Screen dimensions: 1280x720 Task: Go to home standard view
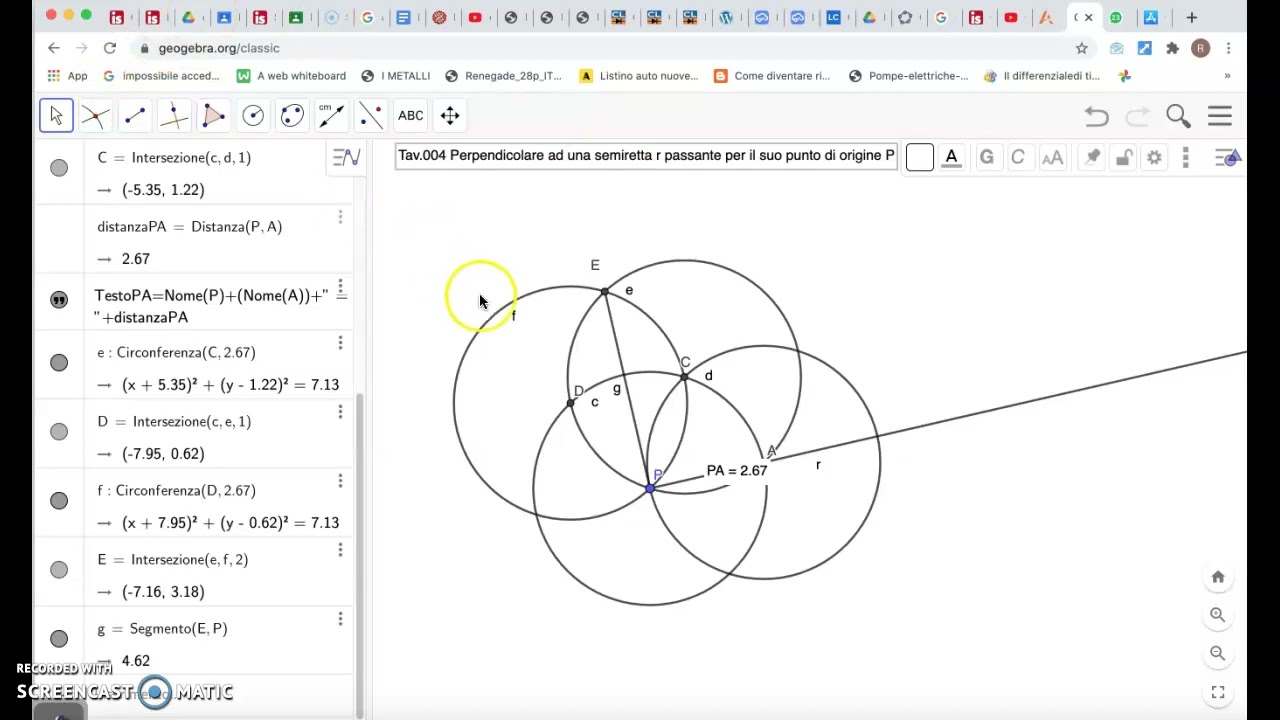(x=1218, y=577)
